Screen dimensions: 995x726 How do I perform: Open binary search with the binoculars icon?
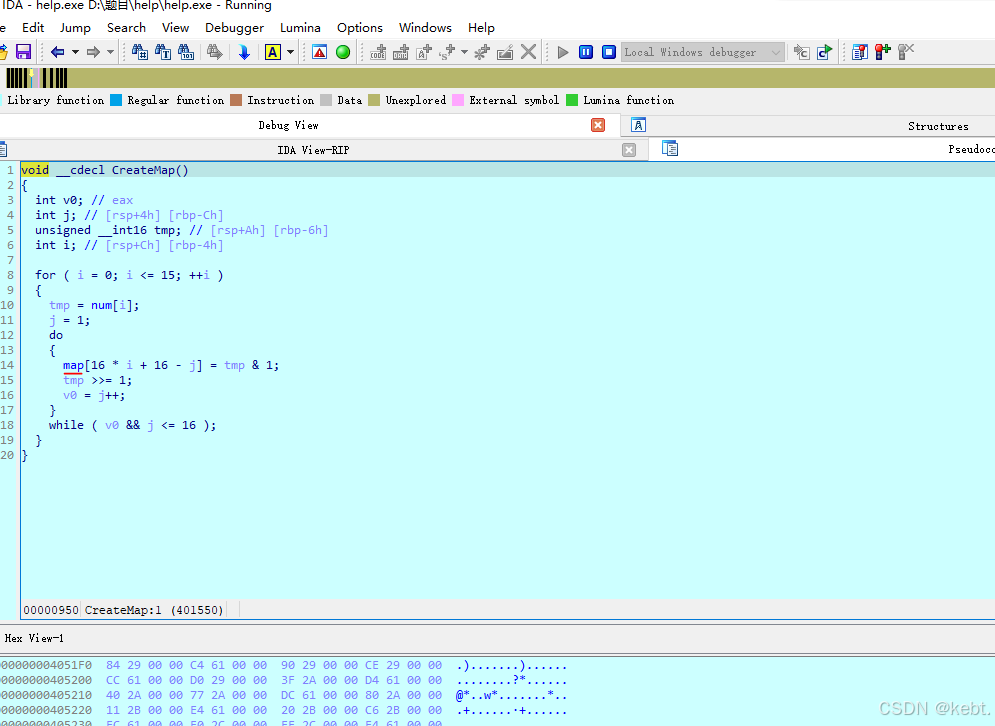coord(186,51)
